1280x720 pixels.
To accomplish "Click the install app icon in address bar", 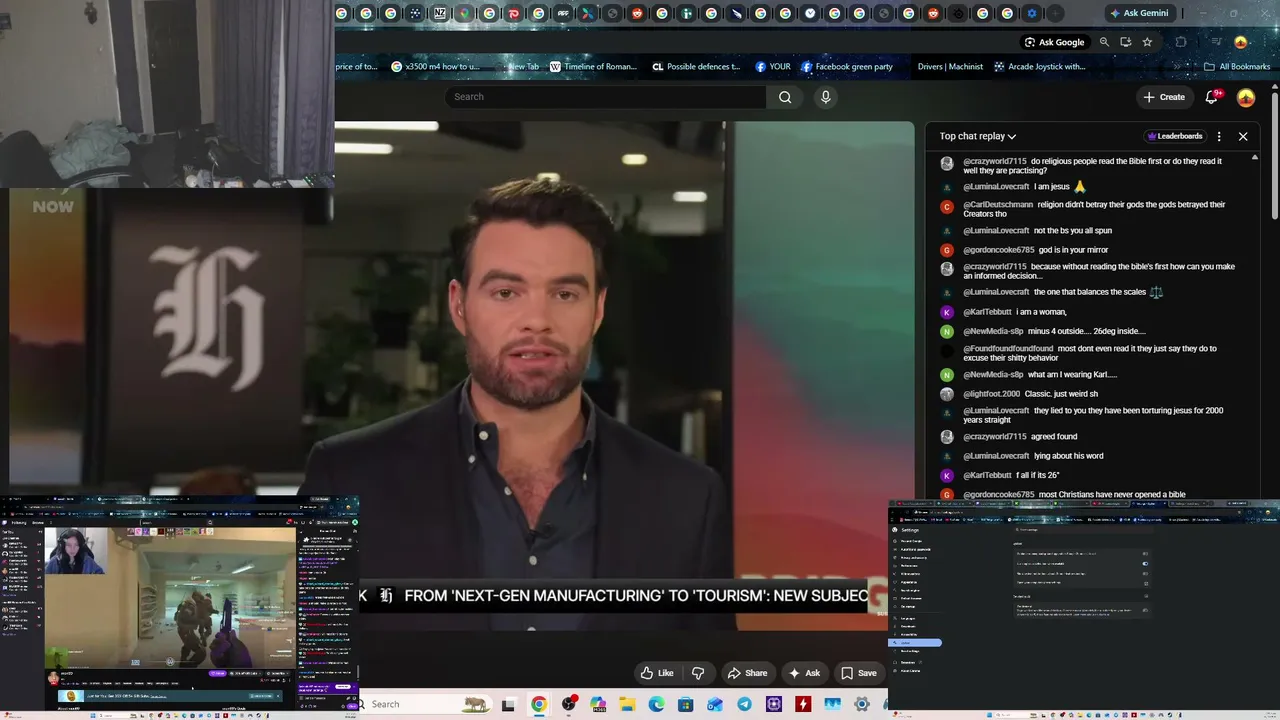I will 1125,42.
